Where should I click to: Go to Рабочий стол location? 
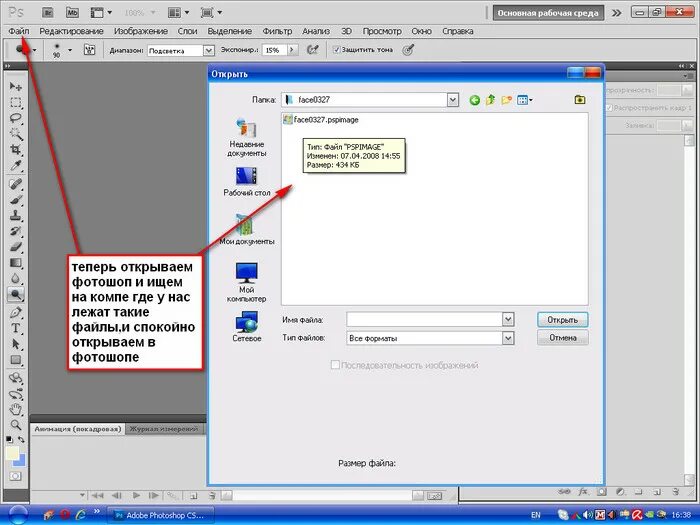tap(246, 182)
